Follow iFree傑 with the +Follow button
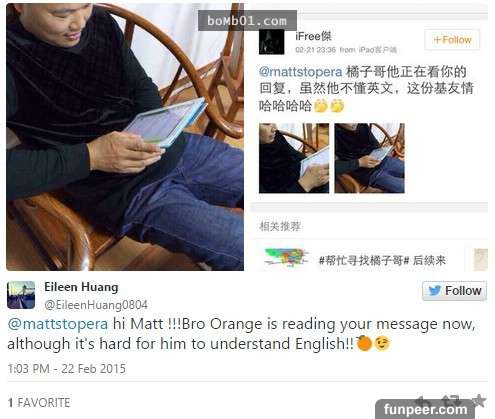This screenshot has width=495, height=419. (x=452, y=40)
